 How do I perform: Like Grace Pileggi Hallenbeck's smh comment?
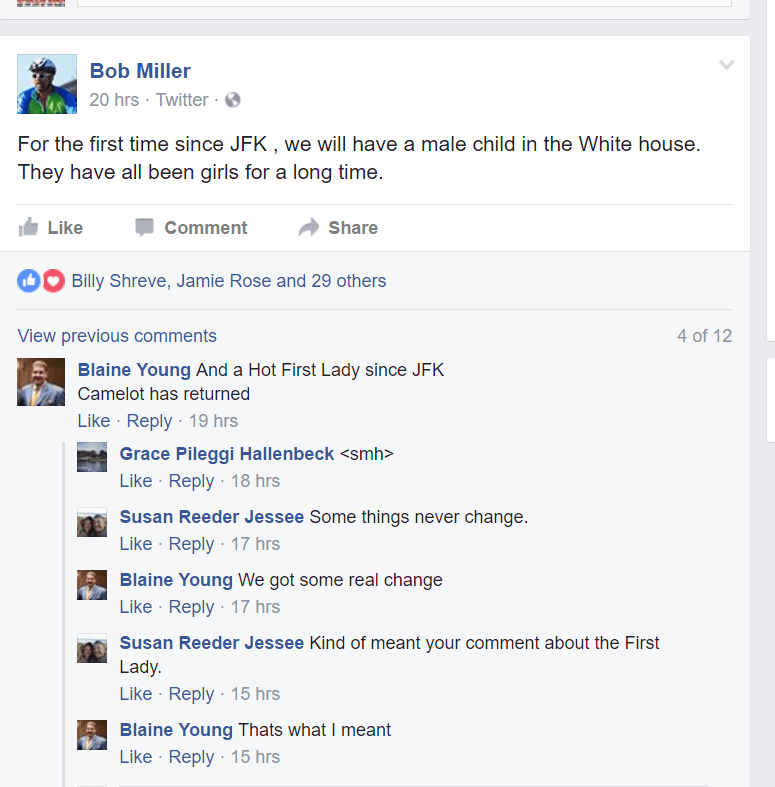pyautogui.click(x=136, y=481)
